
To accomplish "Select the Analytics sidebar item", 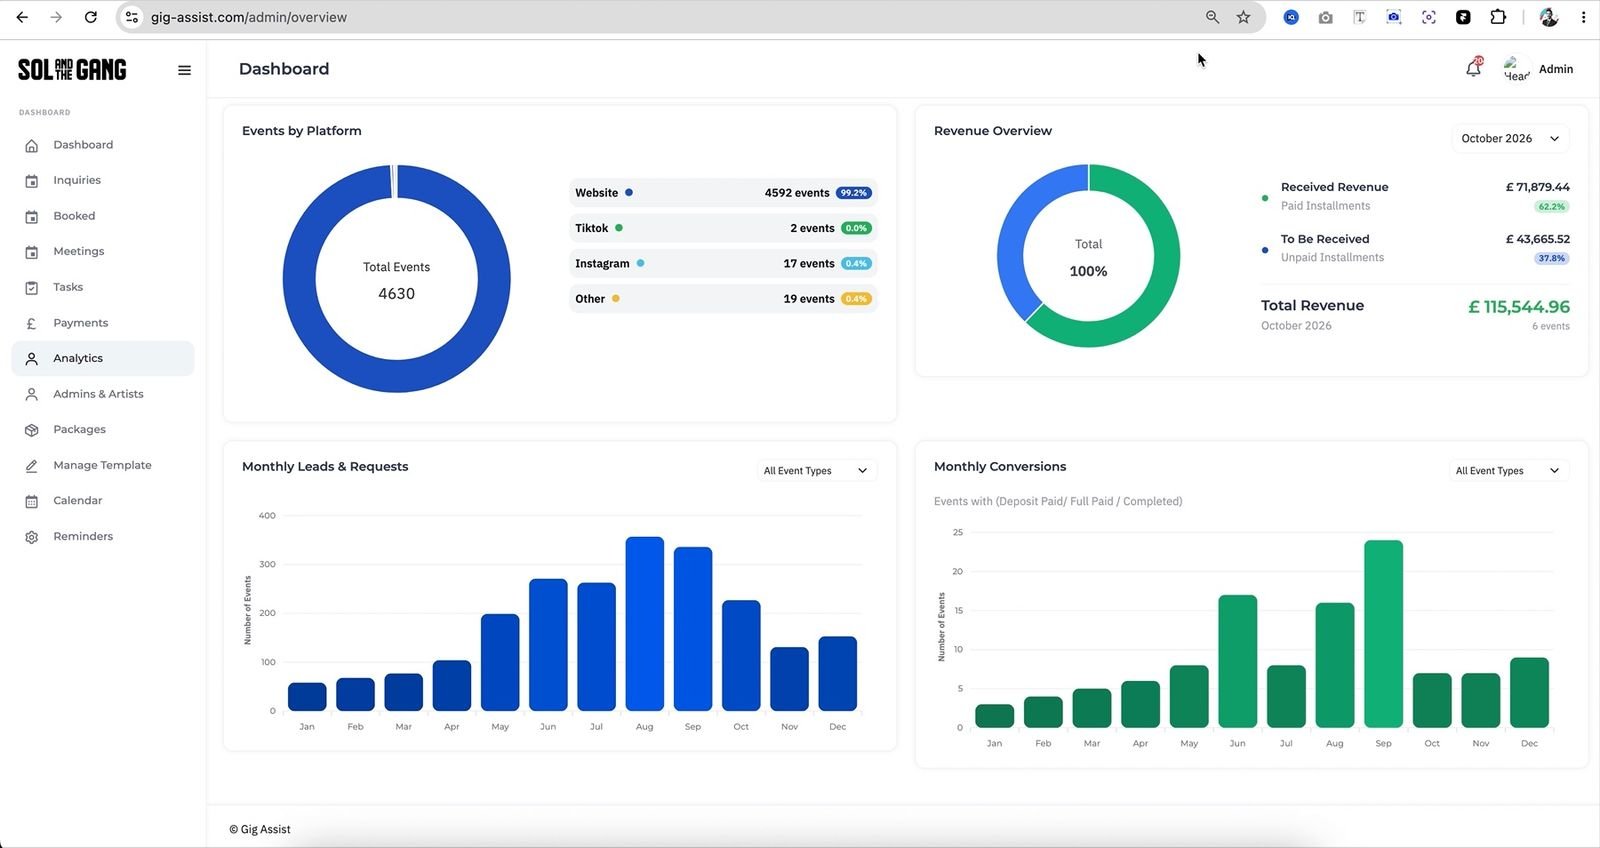I will (103, 359).
